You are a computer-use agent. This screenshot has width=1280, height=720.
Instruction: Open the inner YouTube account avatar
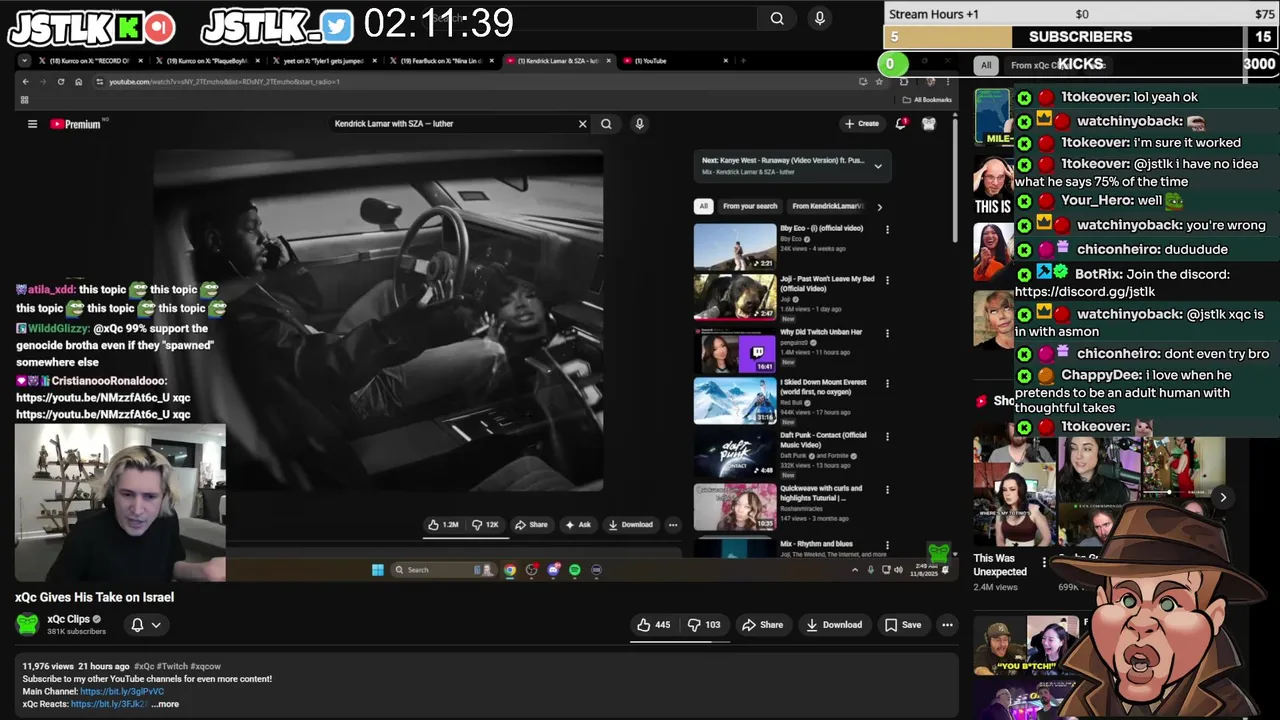(928, 124)
